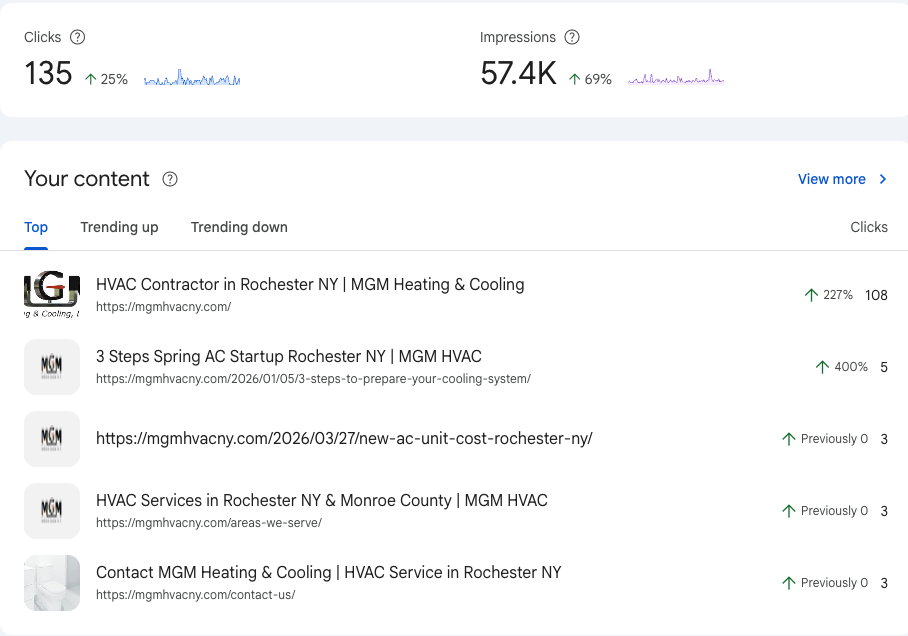This screenshot has height=636, width=908.
Task: Open the help icon next to Clicks
Action: [77, 37]
